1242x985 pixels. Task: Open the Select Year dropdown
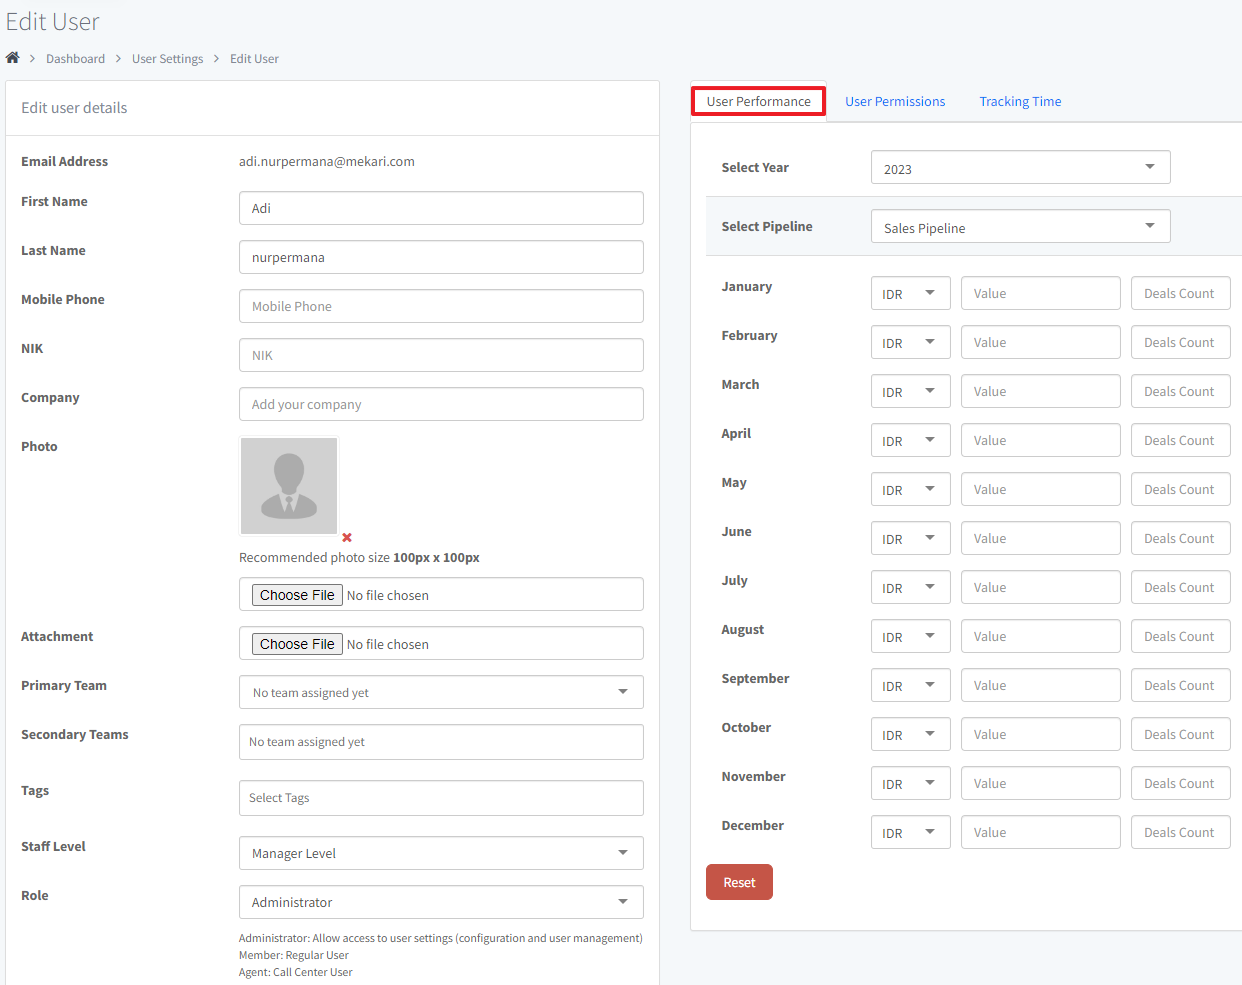[x=1020, y=167]
